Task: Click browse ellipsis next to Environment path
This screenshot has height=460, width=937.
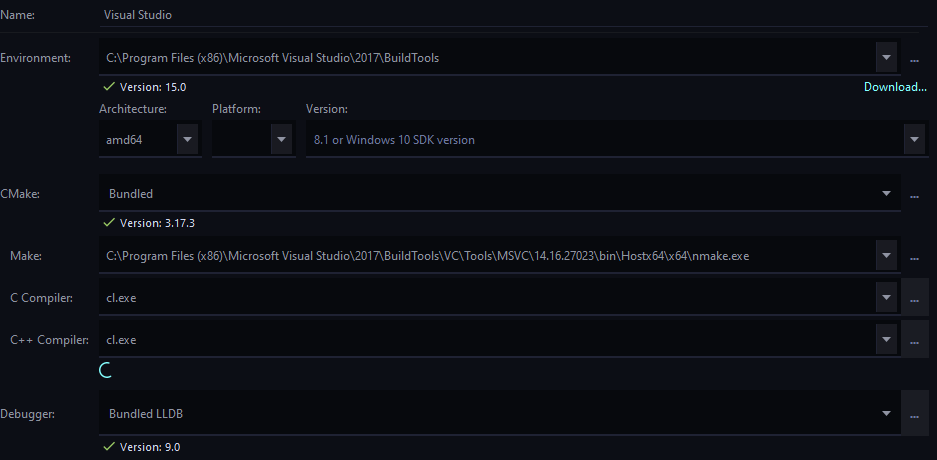Action: point(914,59)
